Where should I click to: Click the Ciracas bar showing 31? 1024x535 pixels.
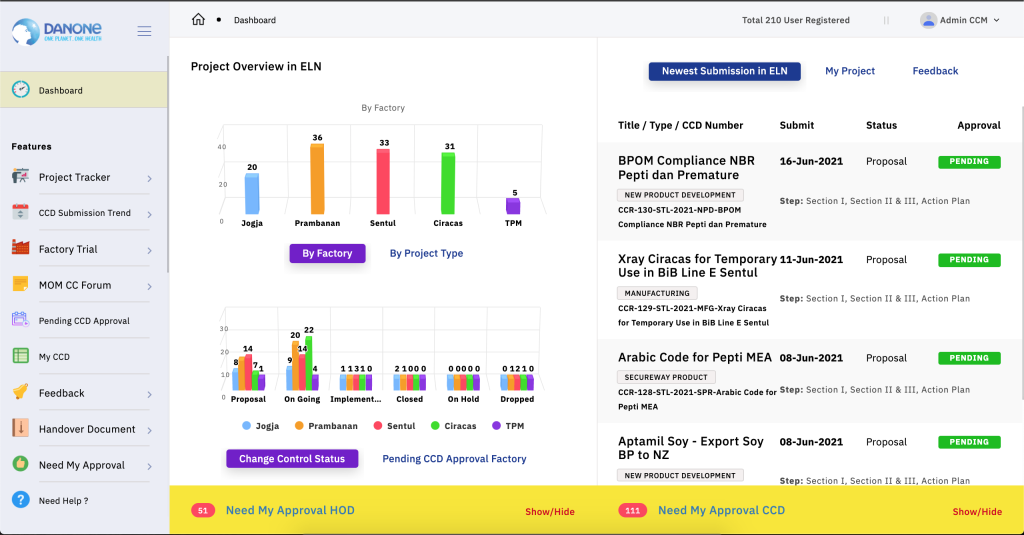[448, 183]
